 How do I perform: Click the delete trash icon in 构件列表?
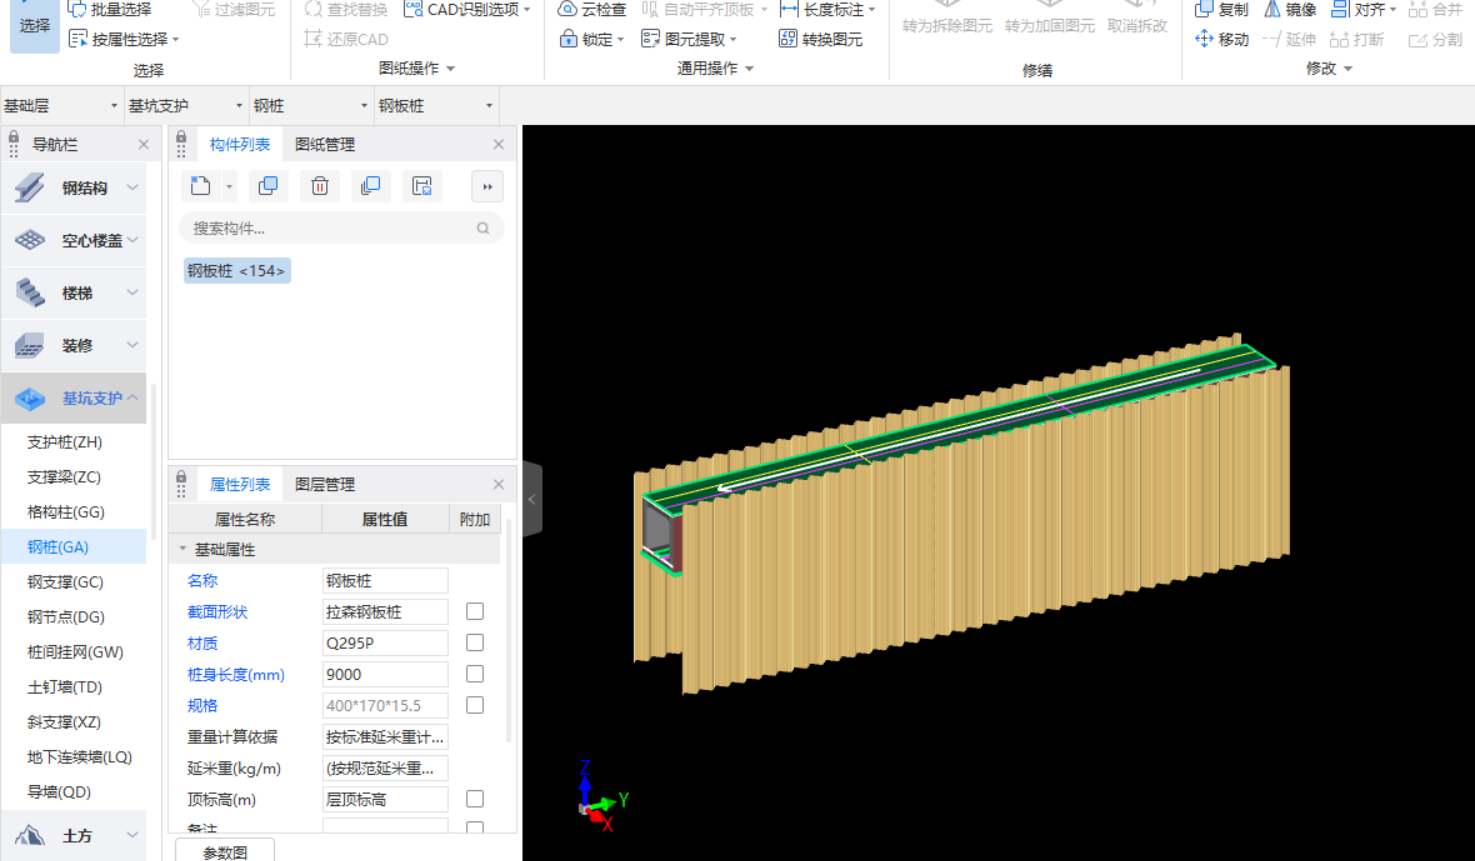click(x=320, y=186)
